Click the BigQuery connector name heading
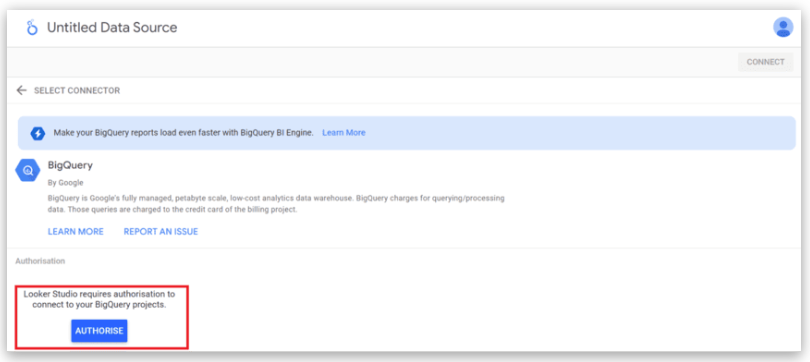810x362 pixels. [x=70, y=165]
